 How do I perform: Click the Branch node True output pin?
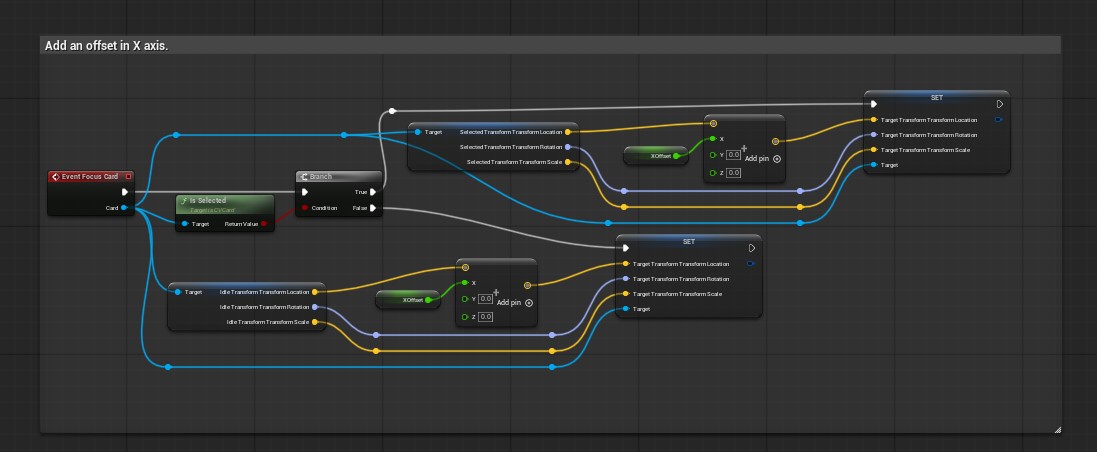pyautogui.click(x=374, y=192)
